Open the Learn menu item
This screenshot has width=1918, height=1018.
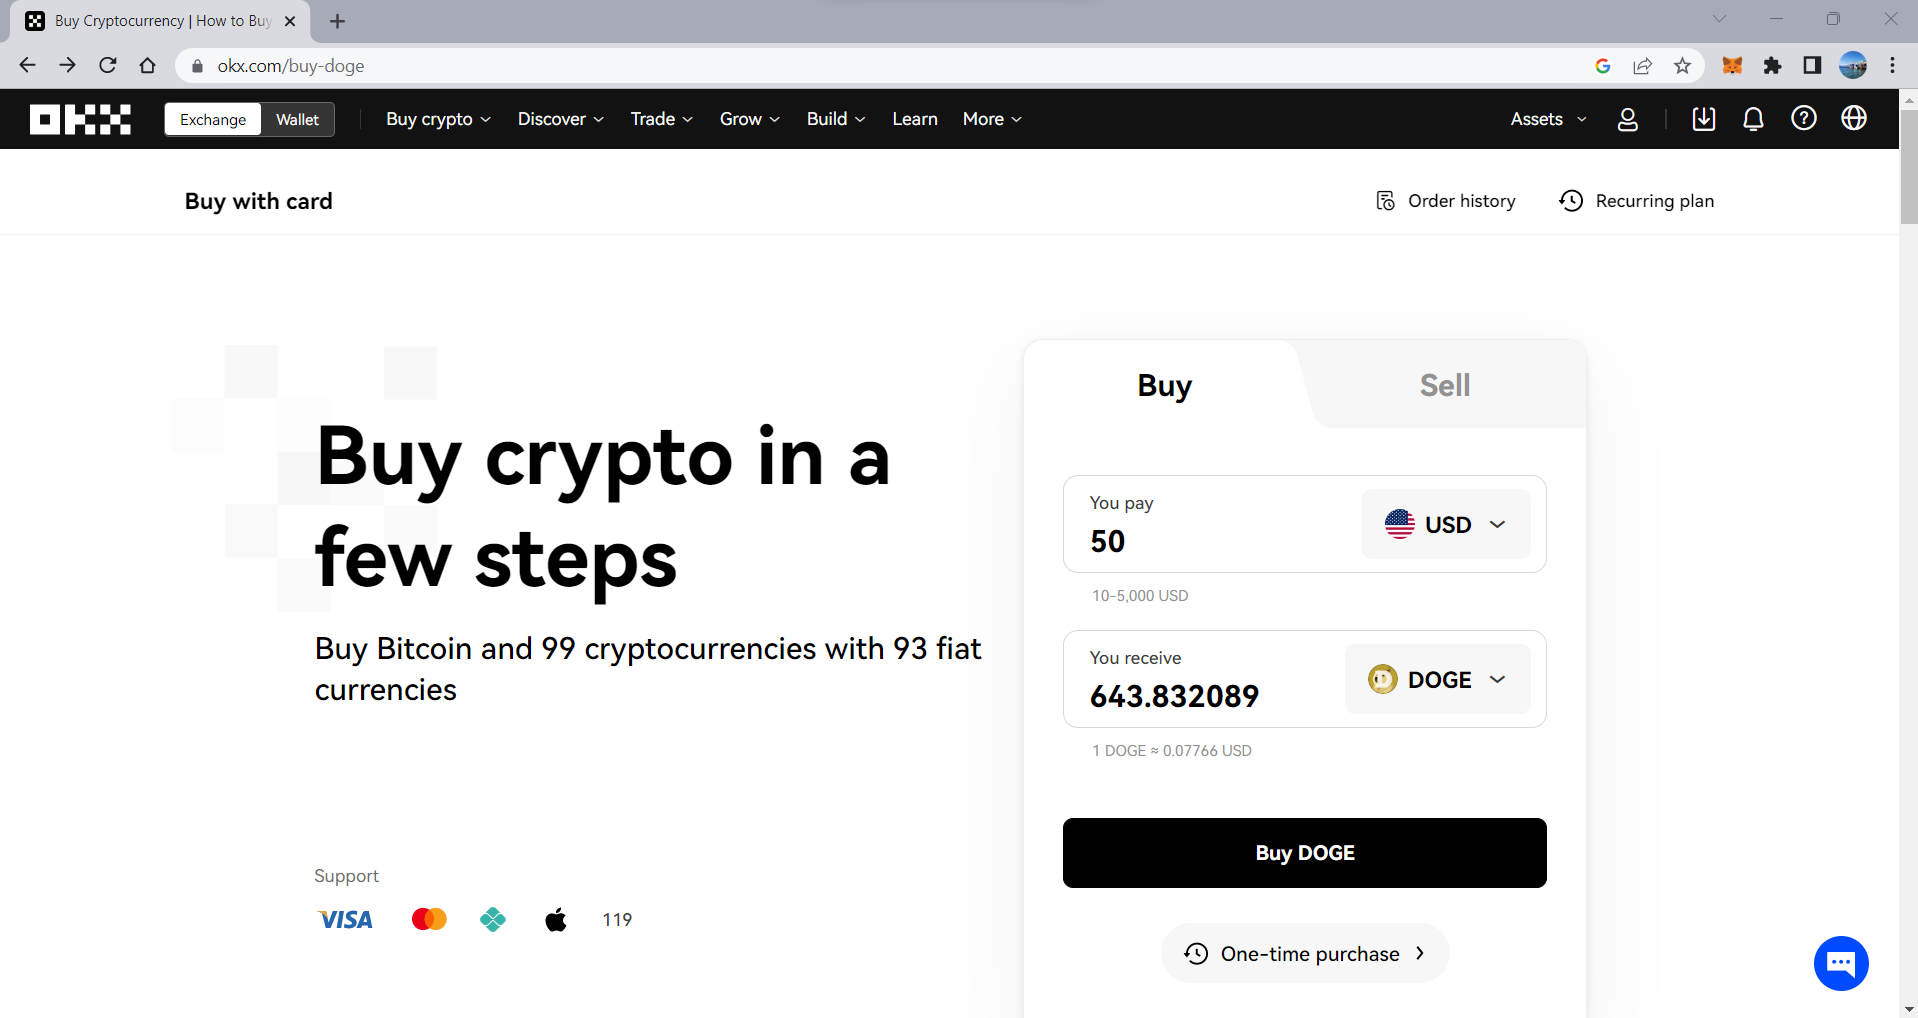click(914, 119)
